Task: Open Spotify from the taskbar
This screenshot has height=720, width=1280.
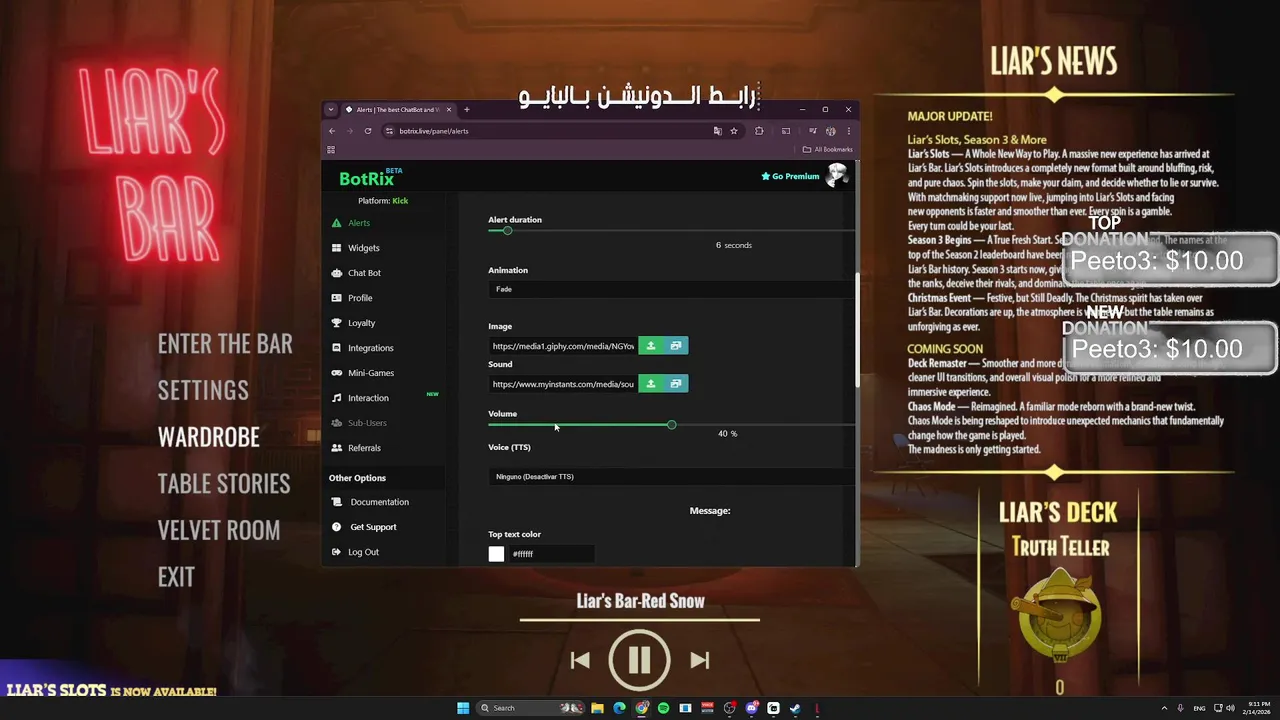Action: 663,708
